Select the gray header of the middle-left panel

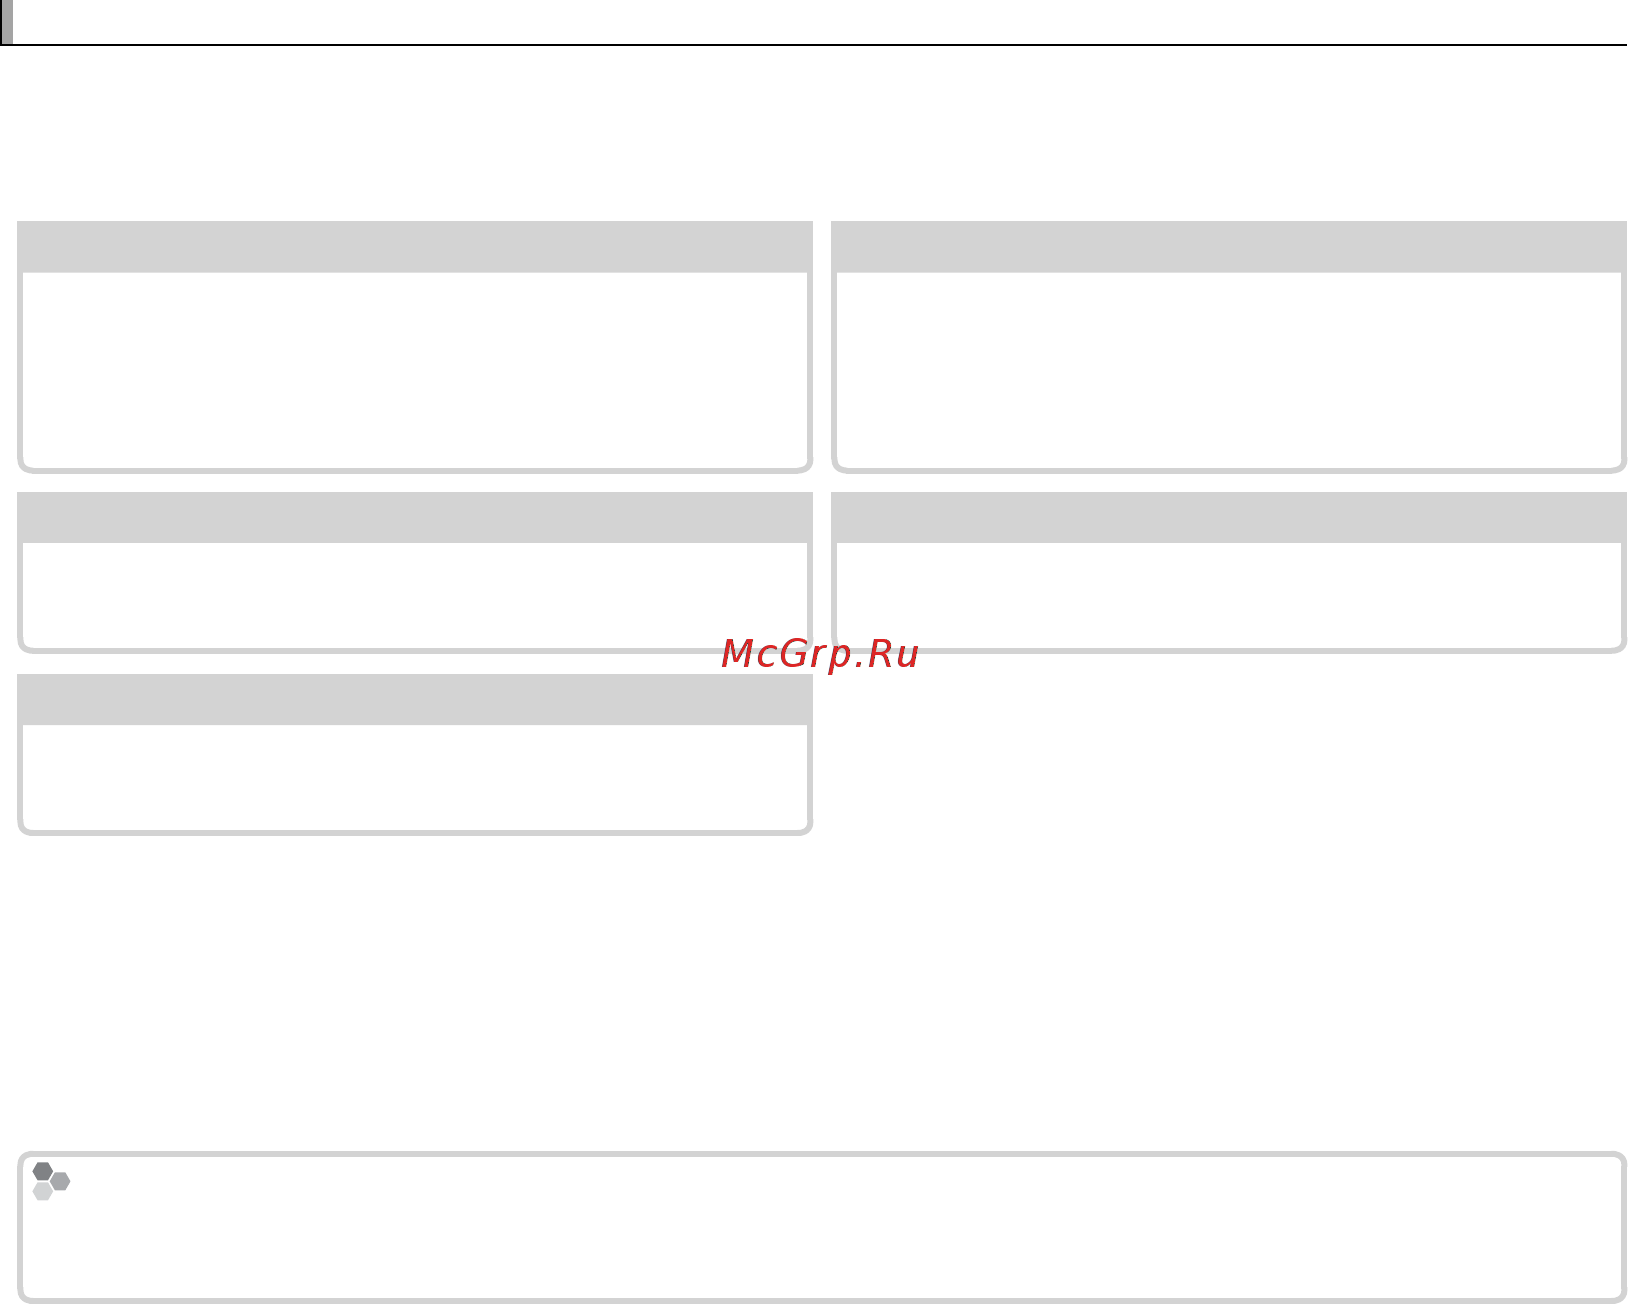coord(415,518)
